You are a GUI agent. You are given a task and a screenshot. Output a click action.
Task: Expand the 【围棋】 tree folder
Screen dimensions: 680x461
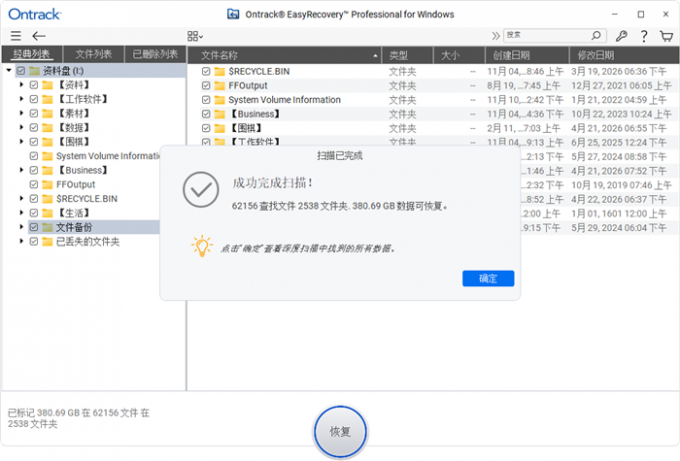pos(21,141)
